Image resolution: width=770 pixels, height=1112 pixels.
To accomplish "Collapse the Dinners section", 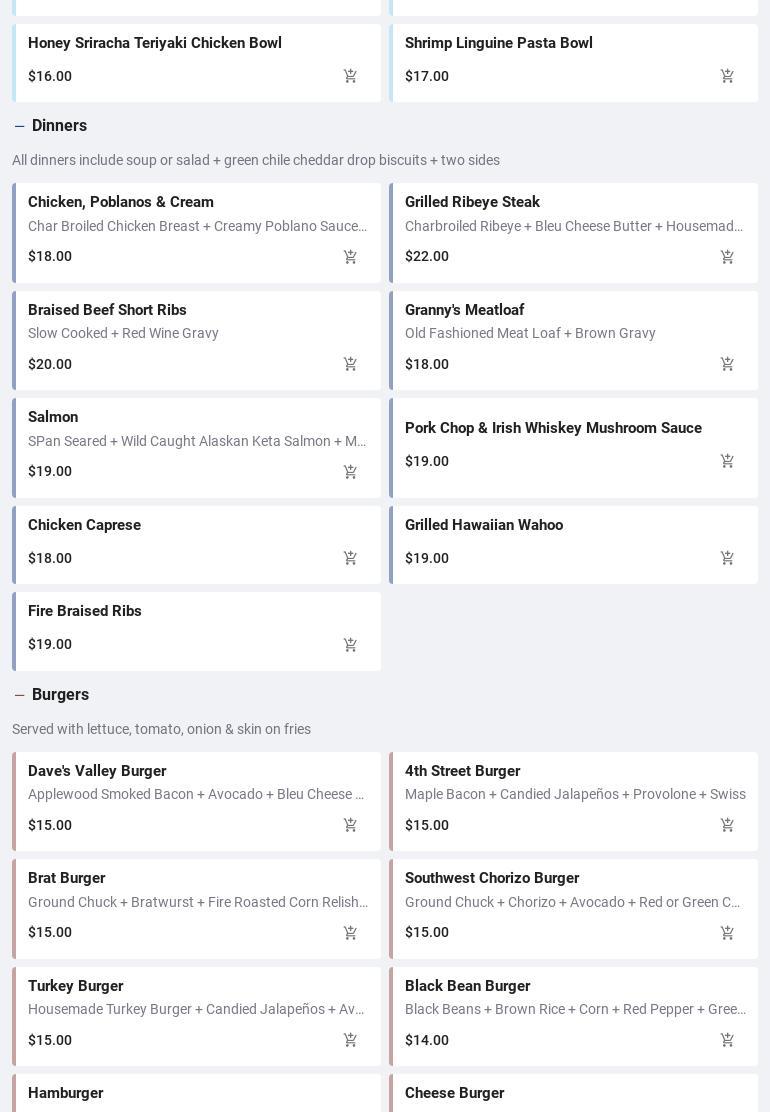I will click(20, 126).
